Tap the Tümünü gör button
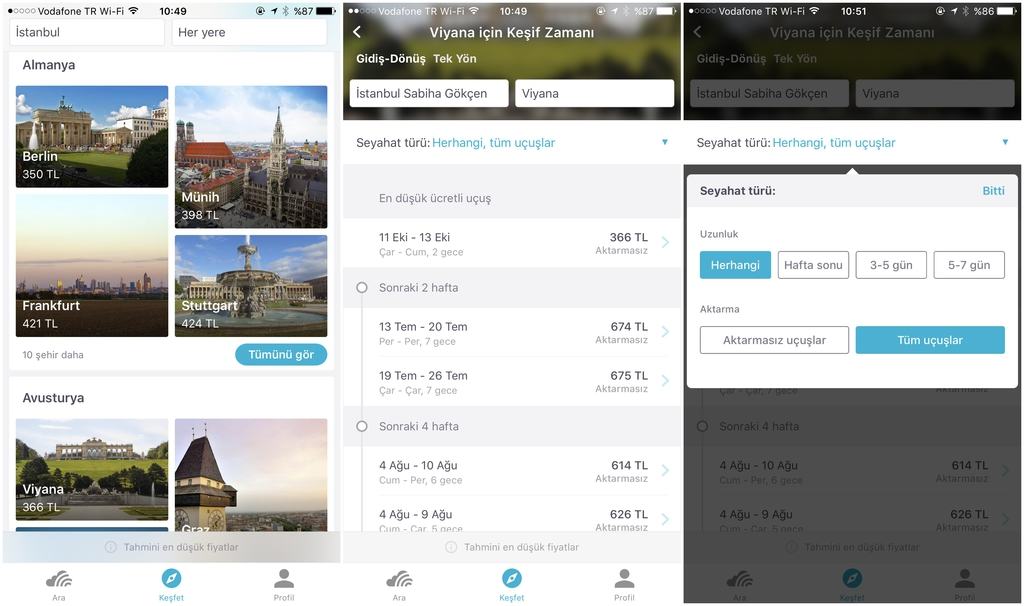Screen dimensions: 1024x606 pos(281,355)
